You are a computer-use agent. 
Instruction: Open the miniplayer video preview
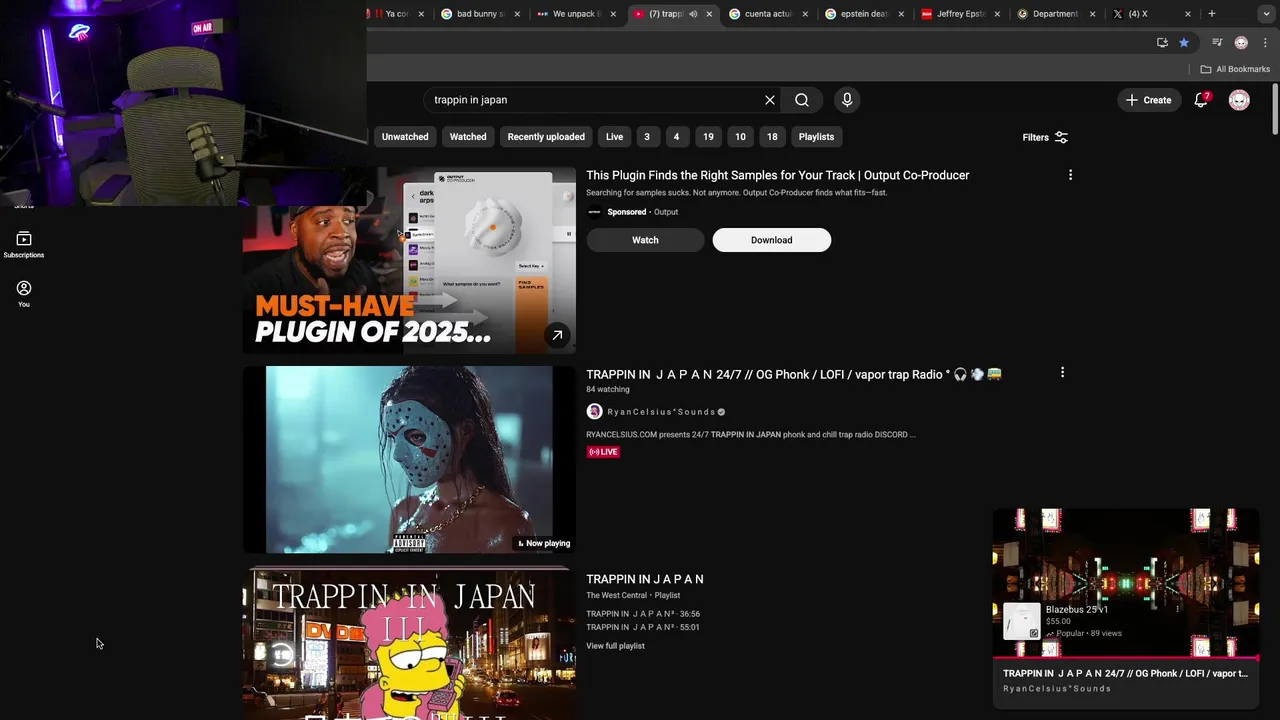(1126, 582)
